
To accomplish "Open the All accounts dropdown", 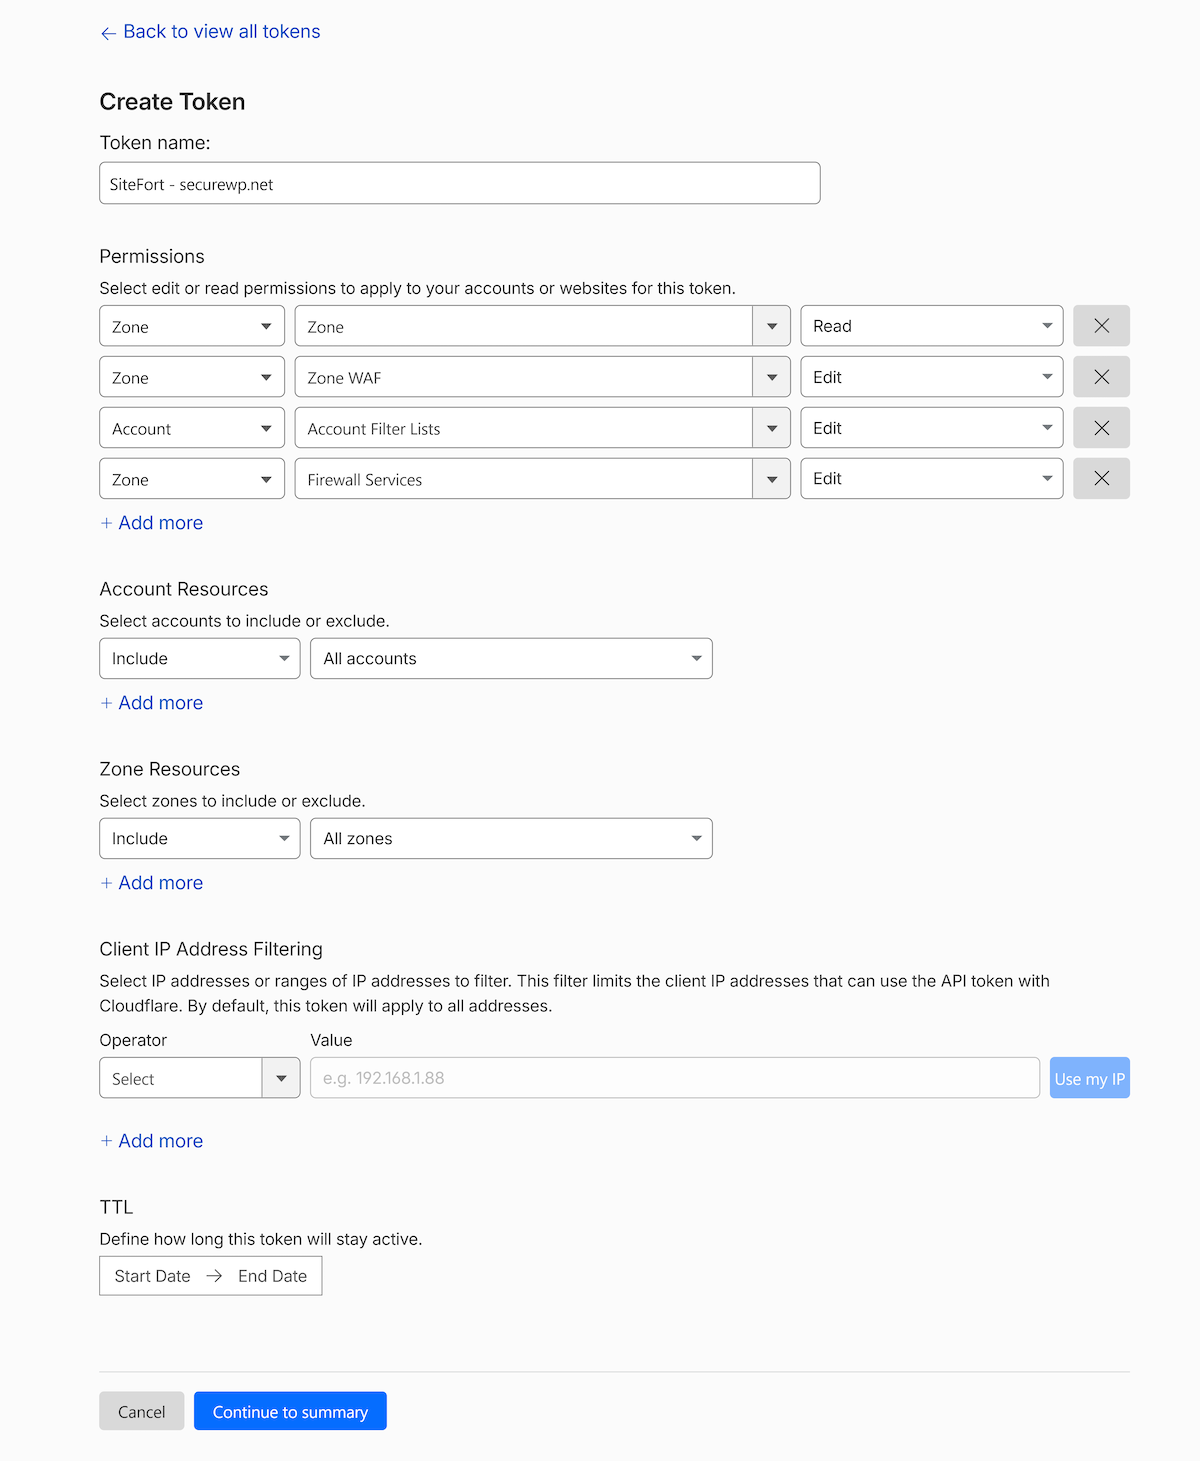I will [511, 658].
